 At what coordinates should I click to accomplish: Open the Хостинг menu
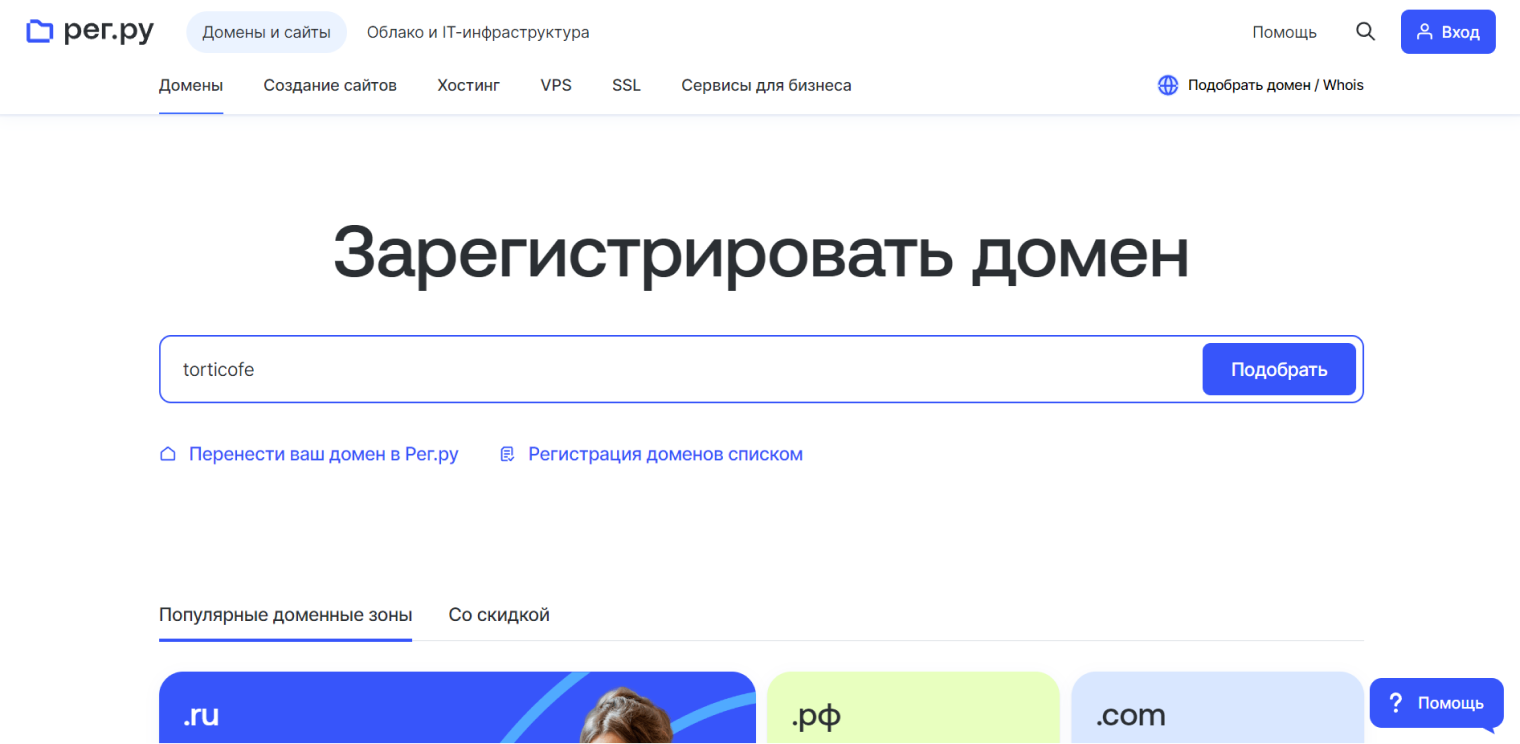(x=469, y=85)
